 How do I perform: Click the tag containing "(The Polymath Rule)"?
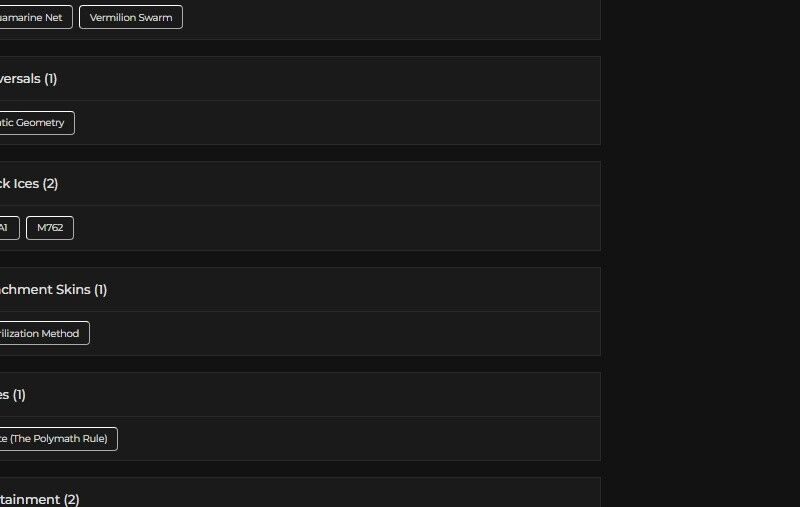(56, 439)
